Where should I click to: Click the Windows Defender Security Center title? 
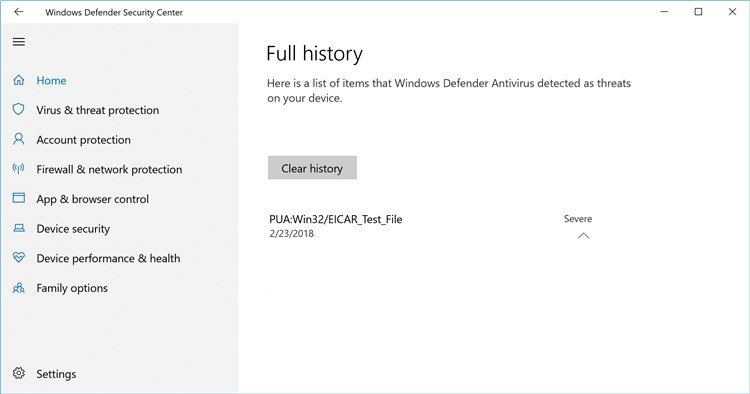click(x=114, y=12)
